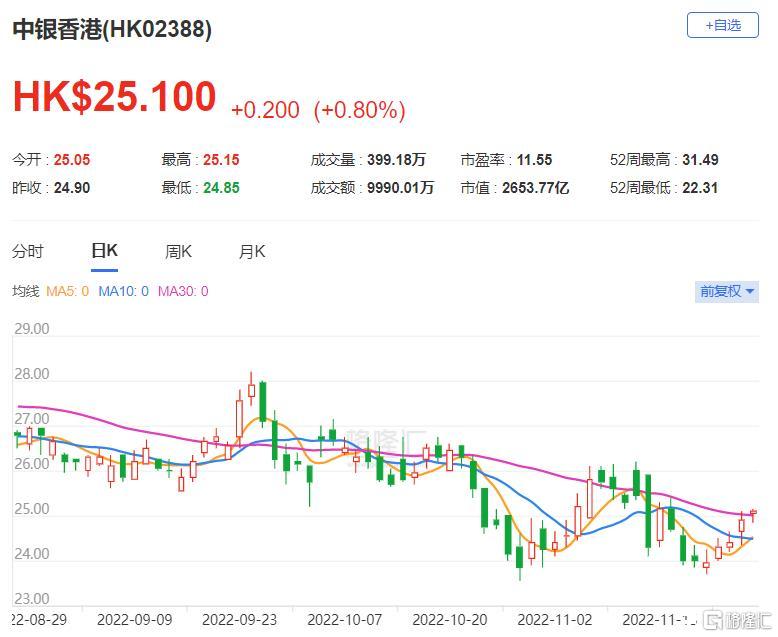Click the 29.00 price axis label

pyautogui.click(x=32, y=329)
